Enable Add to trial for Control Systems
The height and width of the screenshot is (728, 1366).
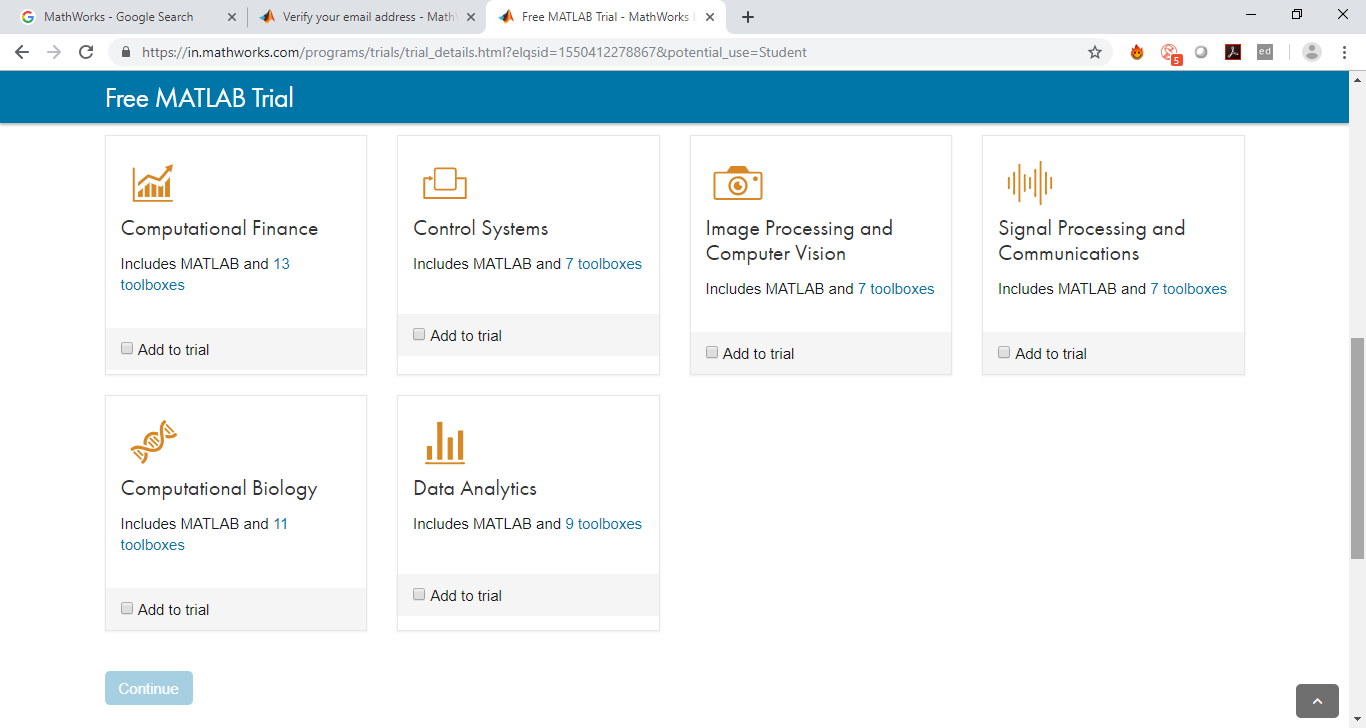[419, 335]
